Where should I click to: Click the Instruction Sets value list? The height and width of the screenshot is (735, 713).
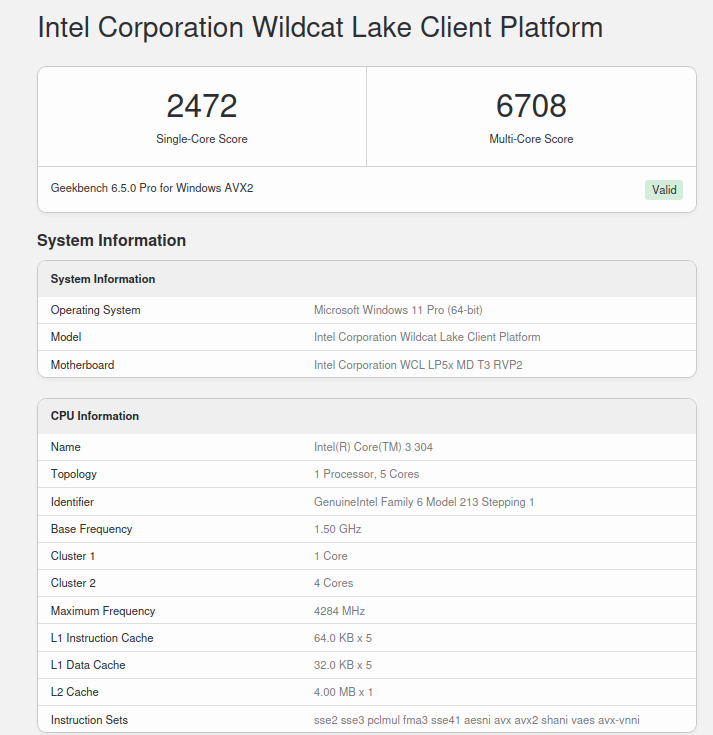(x=476, y=720)
